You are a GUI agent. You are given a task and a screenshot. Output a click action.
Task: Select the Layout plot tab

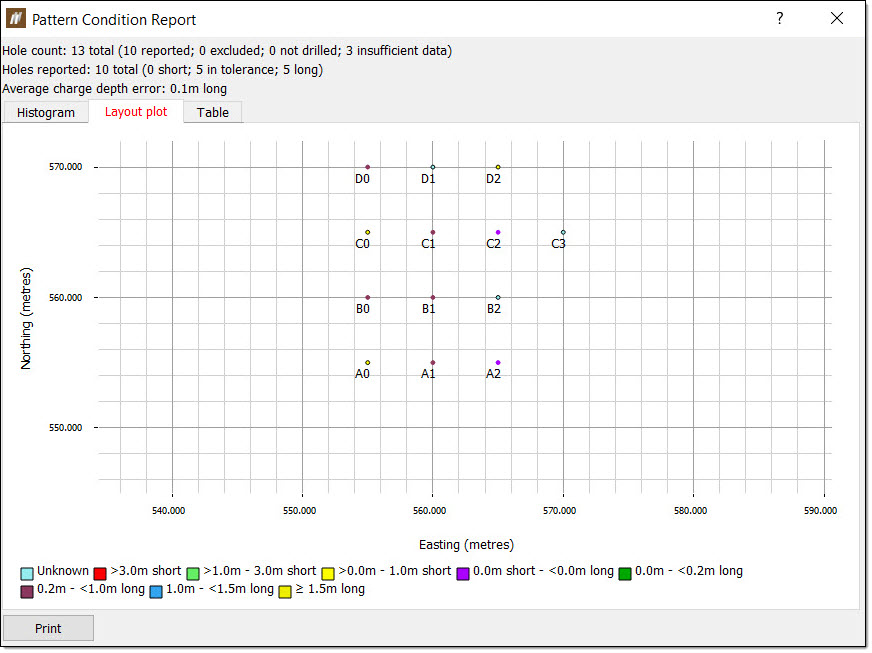[x=136, y=112]
